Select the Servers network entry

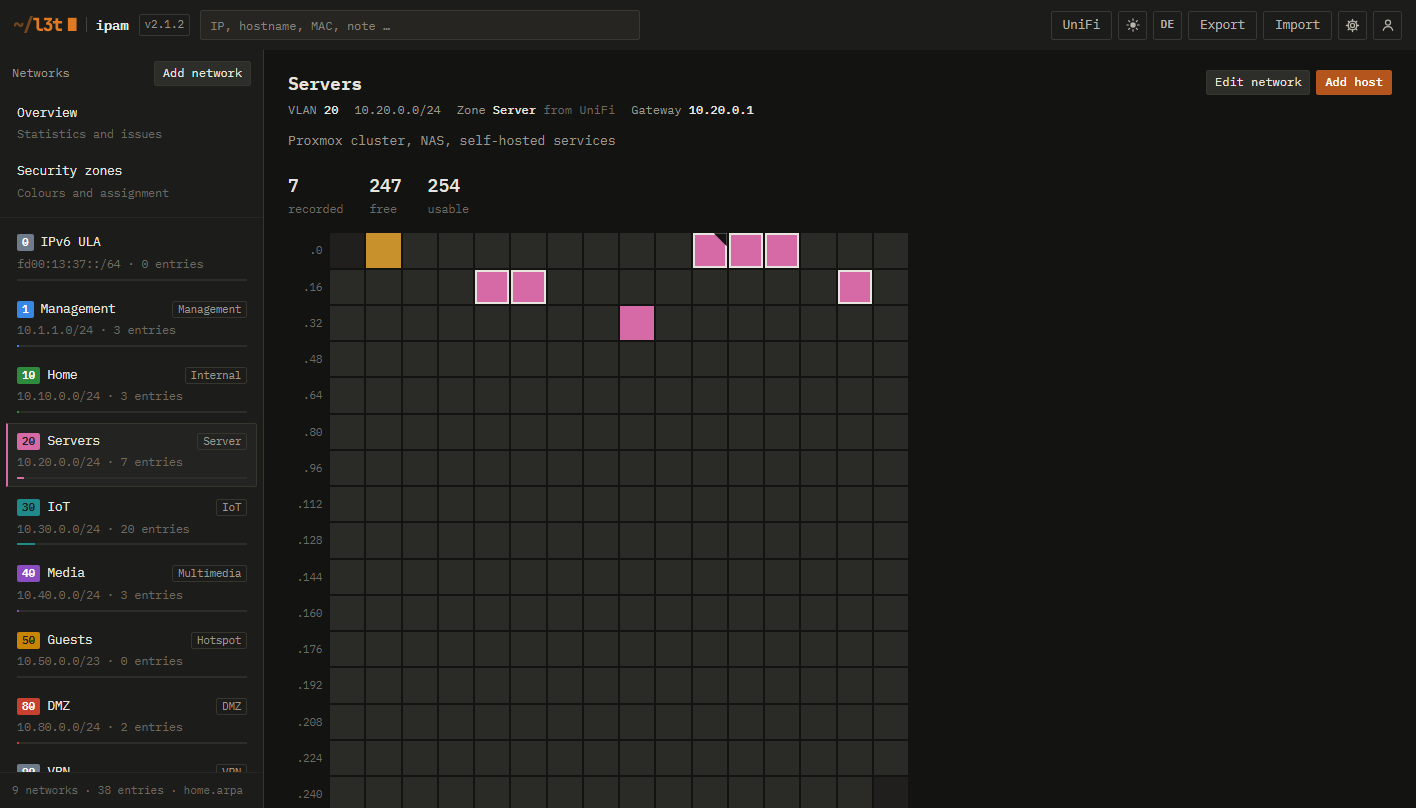(x=131, y=454)
